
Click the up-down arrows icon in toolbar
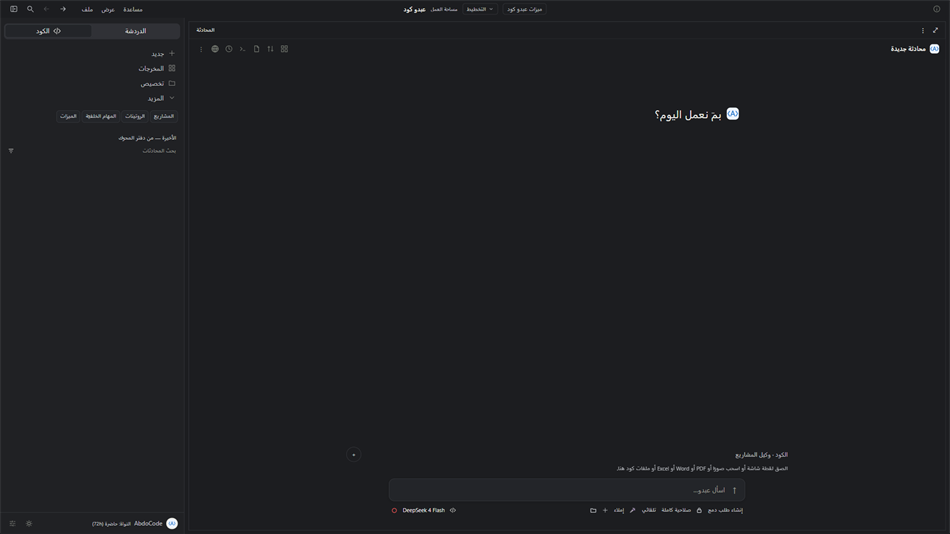270,49
